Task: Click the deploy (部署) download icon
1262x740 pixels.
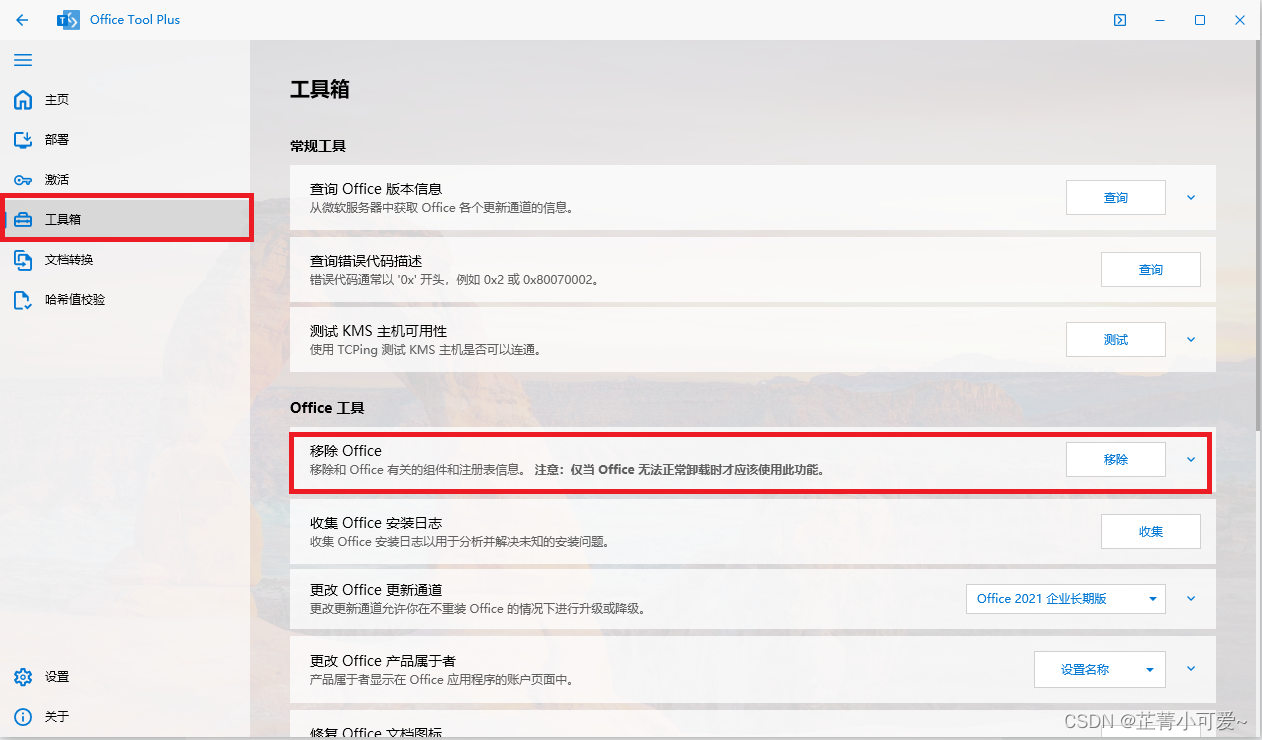Action: pos(23,140)
